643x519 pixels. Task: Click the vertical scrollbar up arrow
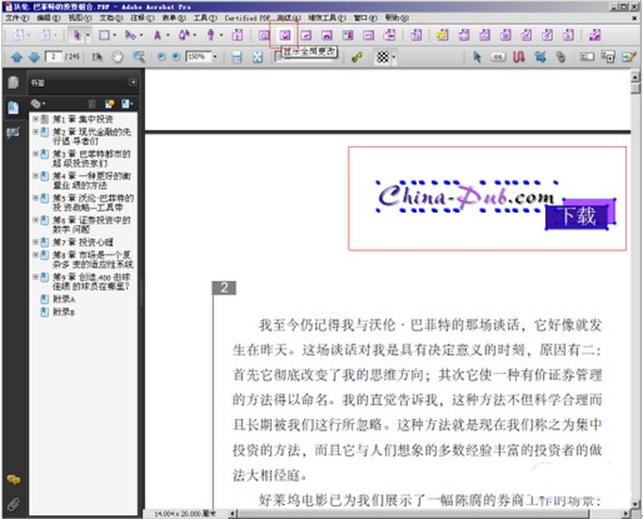coord(635,76)
